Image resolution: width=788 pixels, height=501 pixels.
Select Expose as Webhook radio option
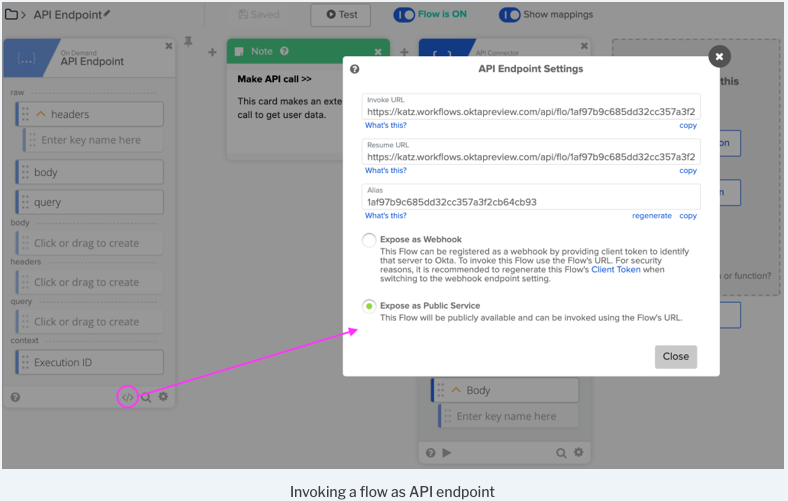click(370, 240)
